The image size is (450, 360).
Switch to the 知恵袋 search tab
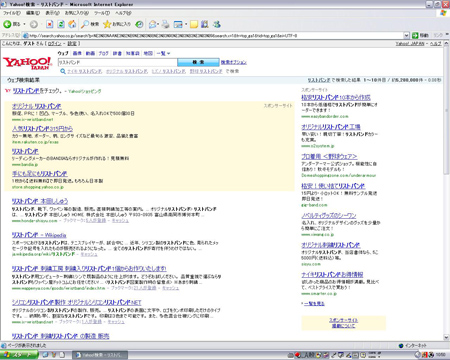coord(132,53)
